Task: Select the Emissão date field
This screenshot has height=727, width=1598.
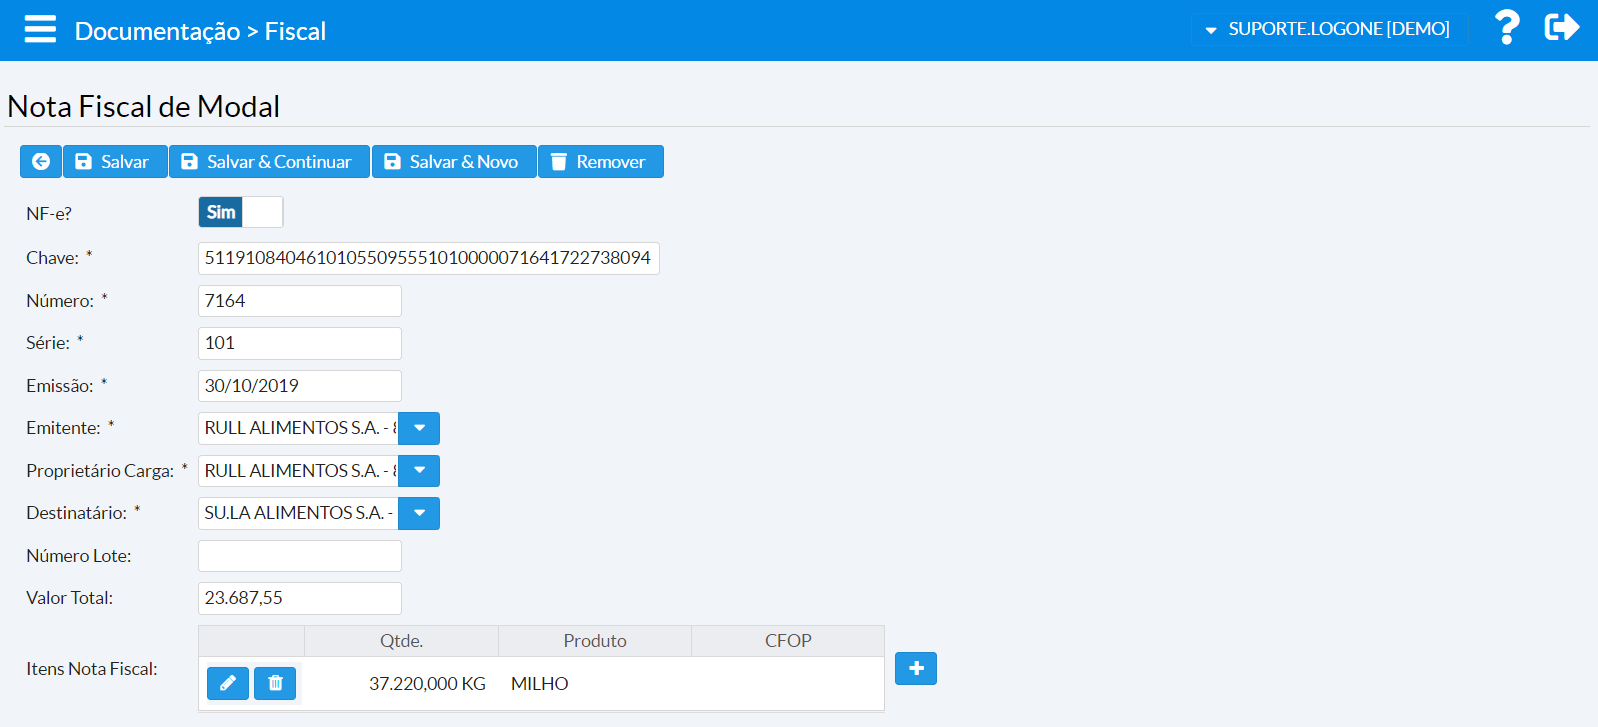Action: [300, 386]
